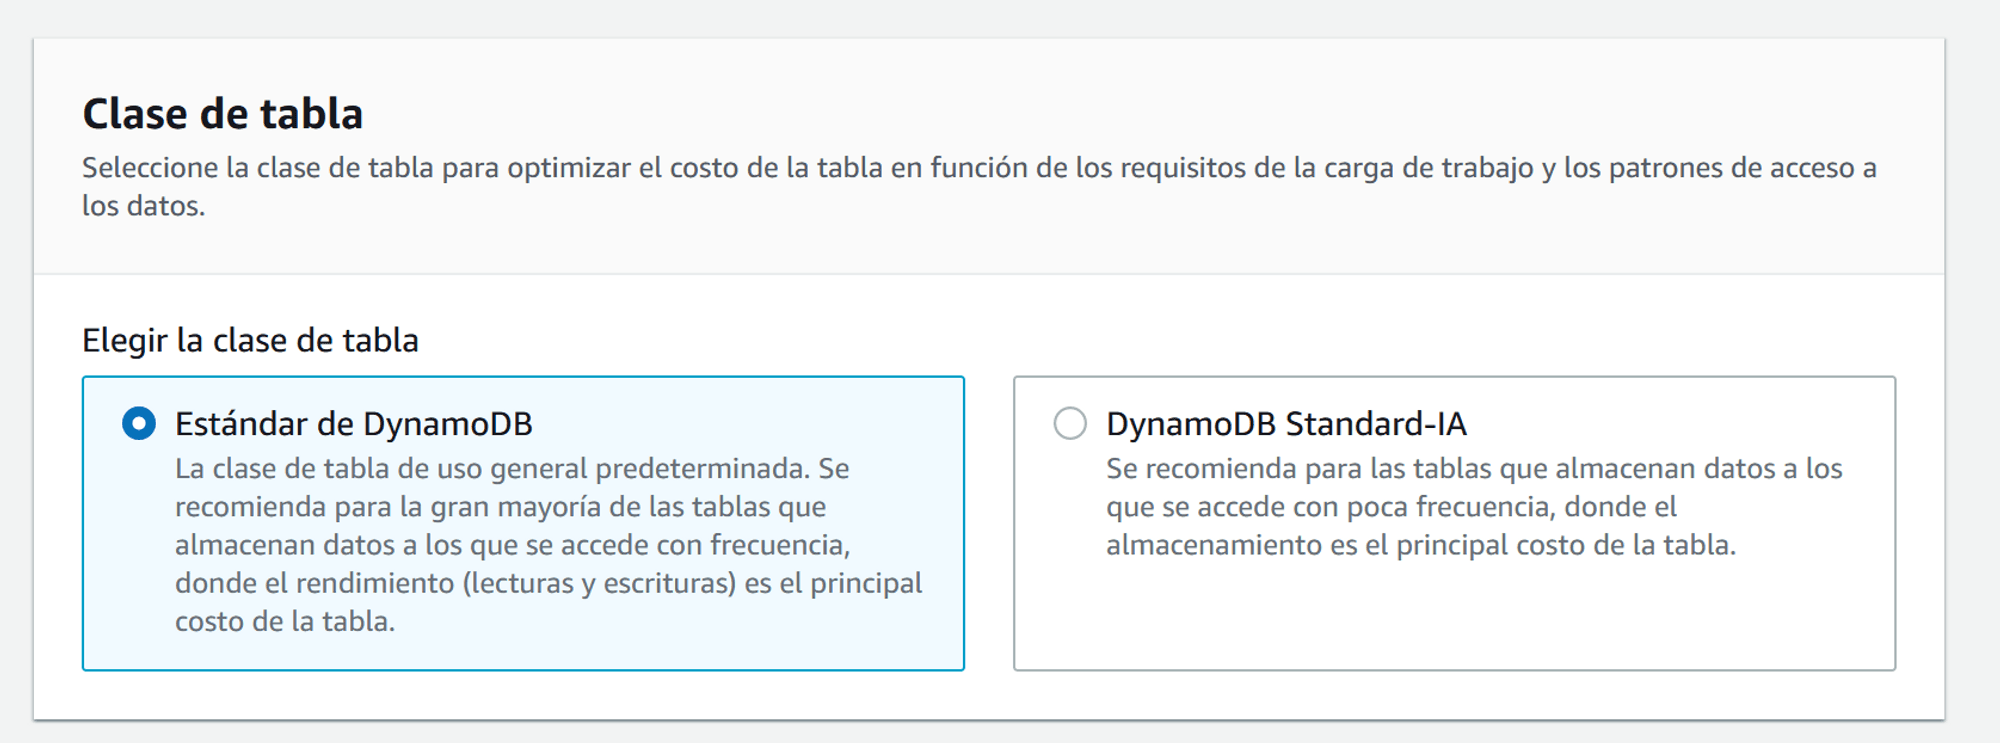The height and width of the screenshot is (743, 2000).
Task: Click "almacenan datos a los que se accede" line
Action: point(512,545)
